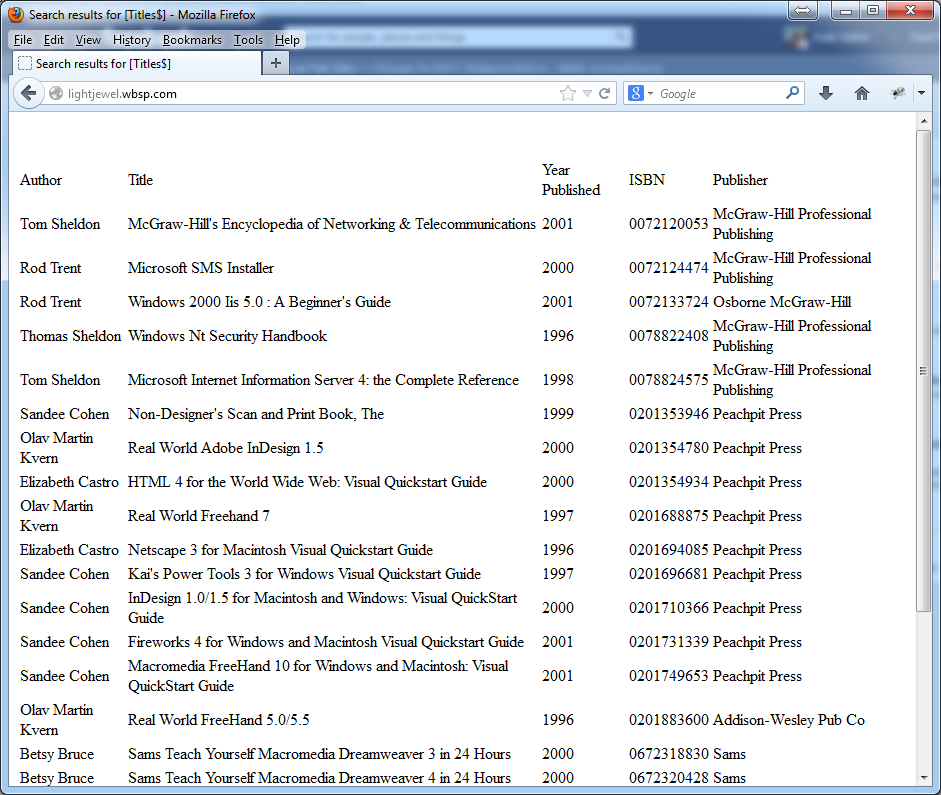
Task: Click the 'Author' column header
Action: coord(41,180)
